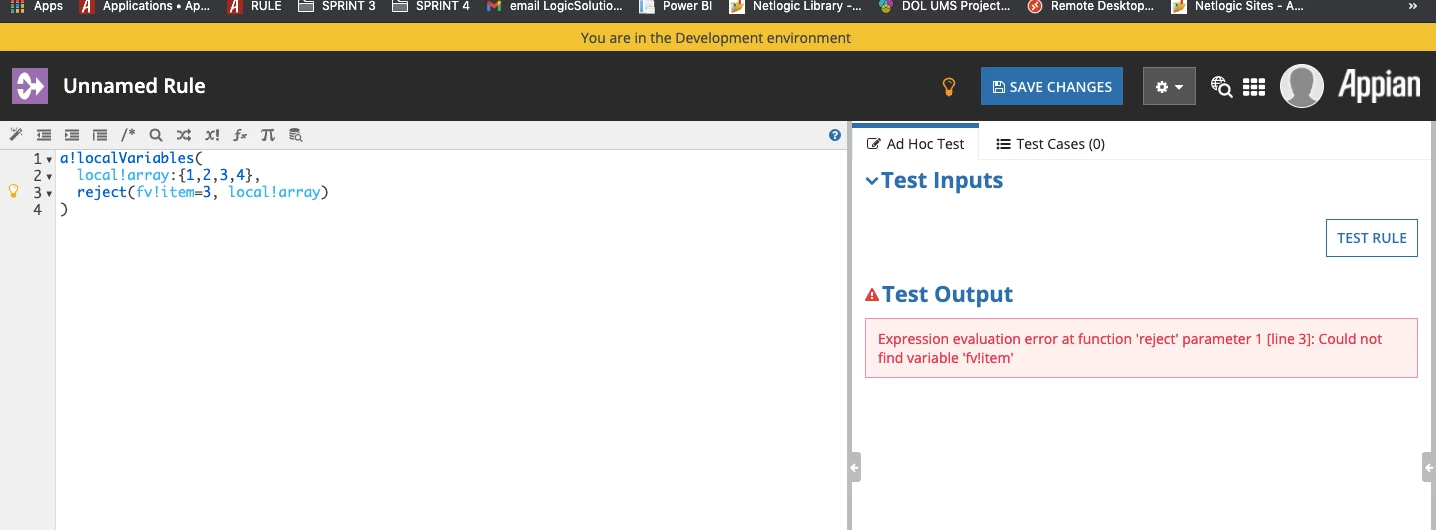Fold code at line 3 arrow
The height and width of the screenshot is (530, 1436).
(50, 193)
